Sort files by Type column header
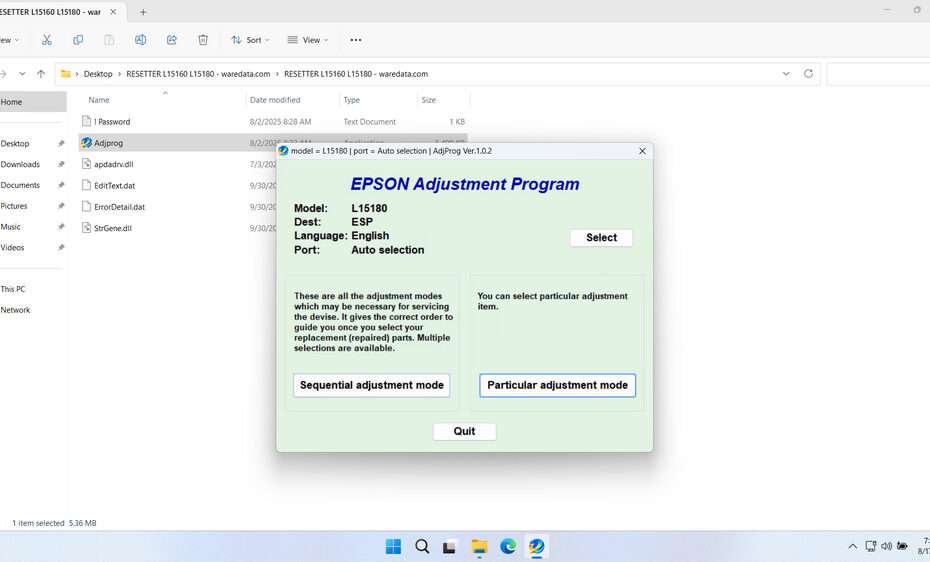 coord(352,100)
